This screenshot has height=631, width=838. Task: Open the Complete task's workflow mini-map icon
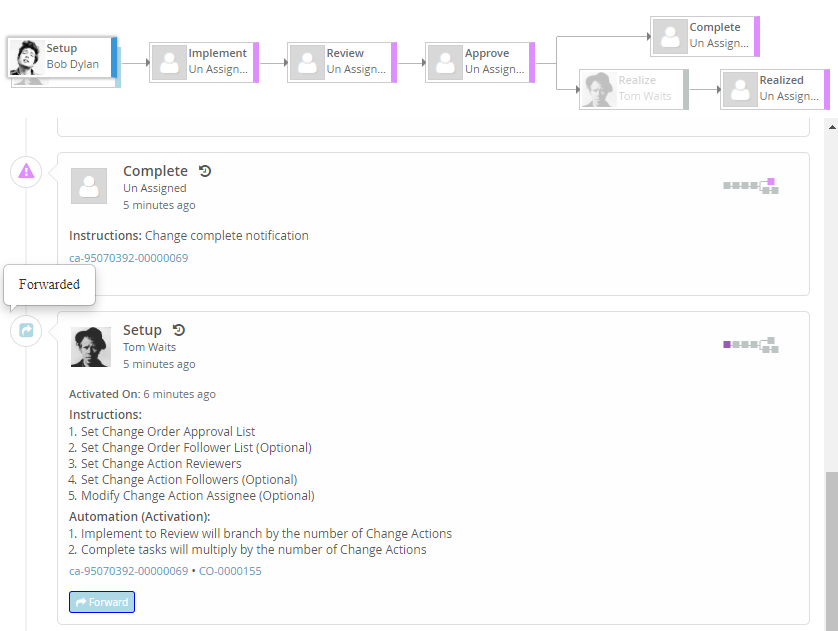750,186
